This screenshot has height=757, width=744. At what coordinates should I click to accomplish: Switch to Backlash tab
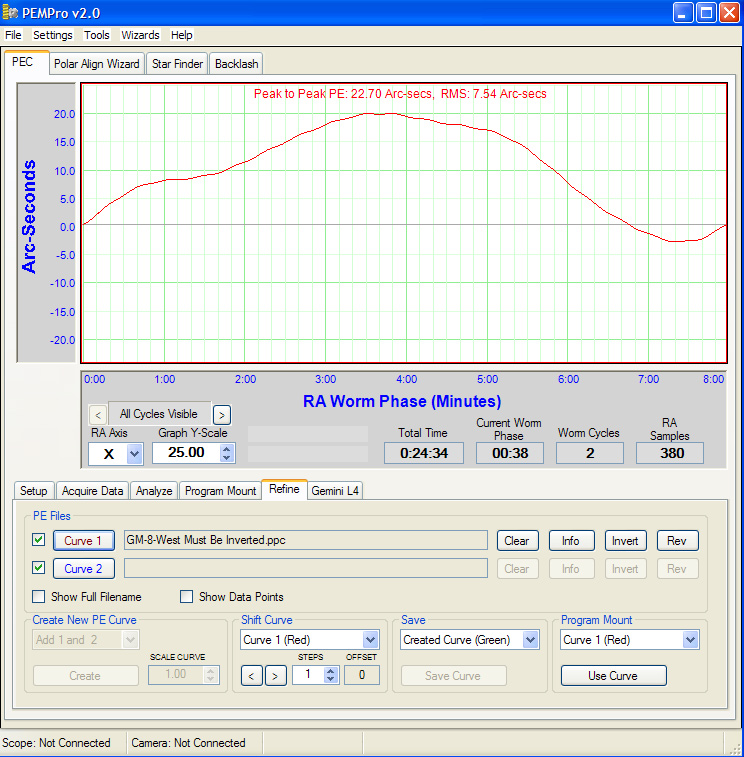[x=237, y=64]
